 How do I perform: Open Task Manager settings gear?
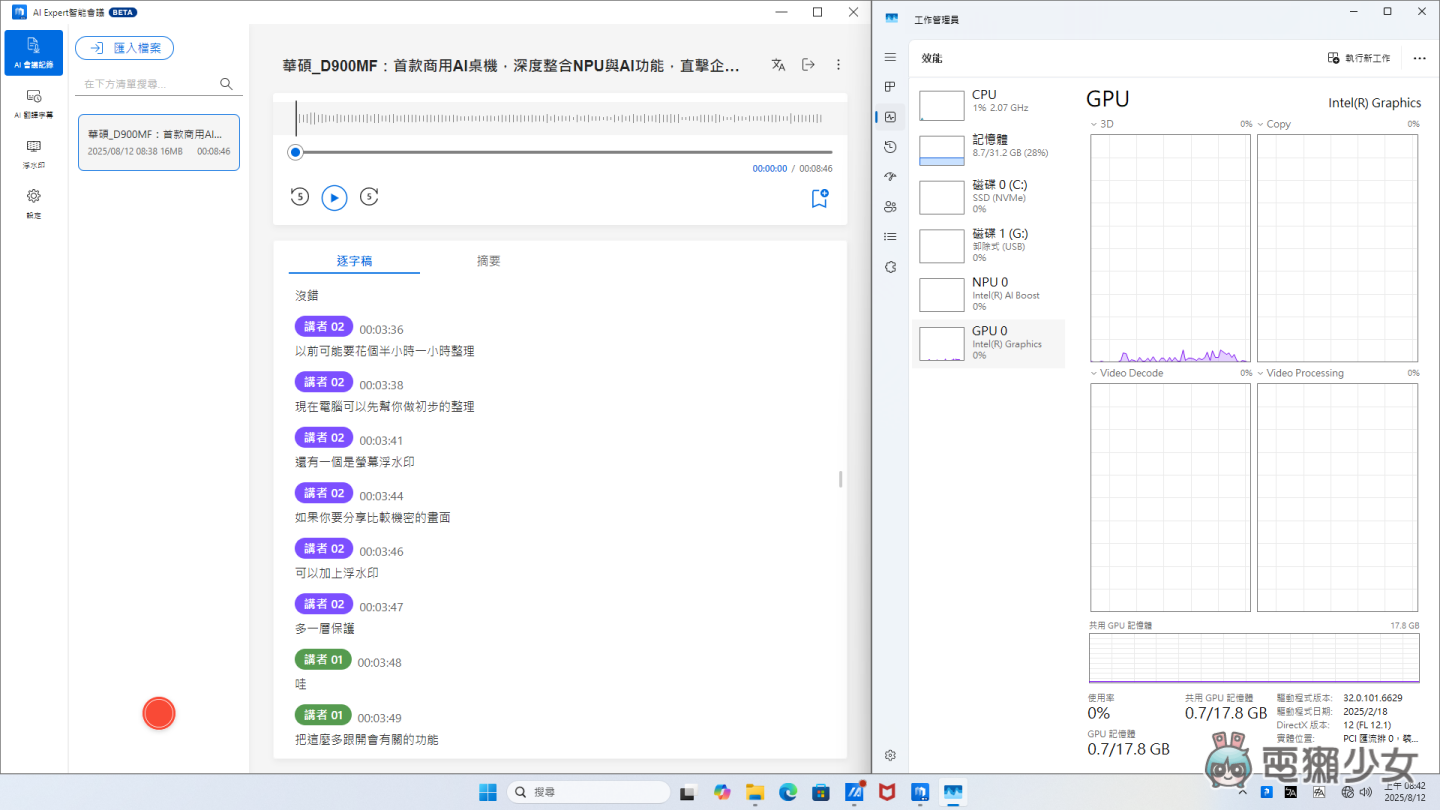click(x=890, y=755)
